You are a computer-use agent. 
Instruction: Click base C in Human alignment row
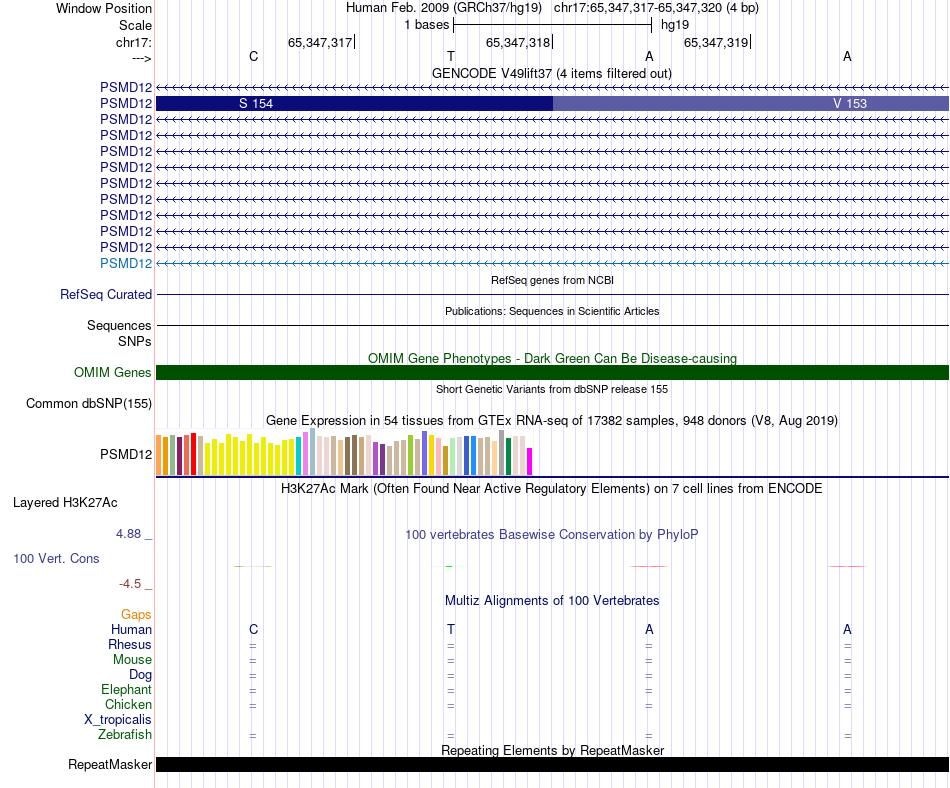point(254,629)
